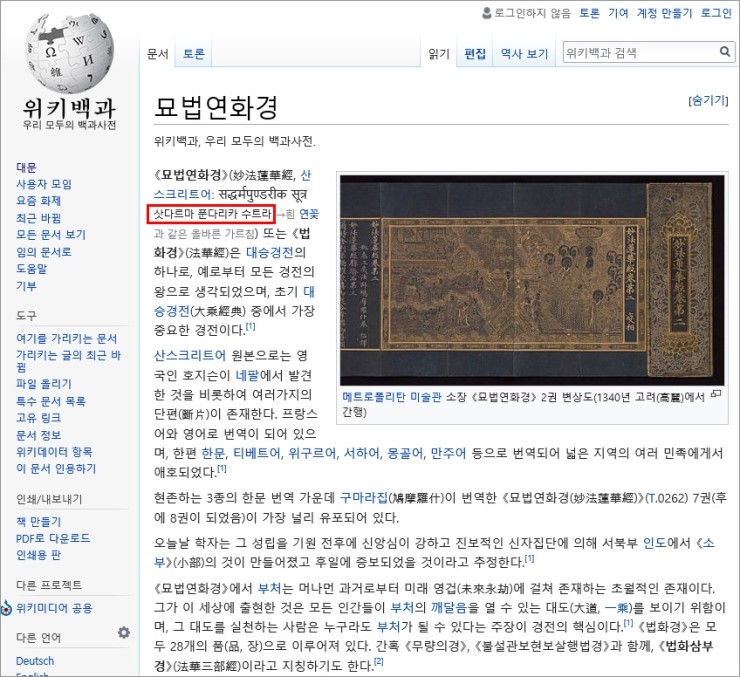740x677 pixels.
Task: Switch language to Deutsch
Action: pos(35,661)
